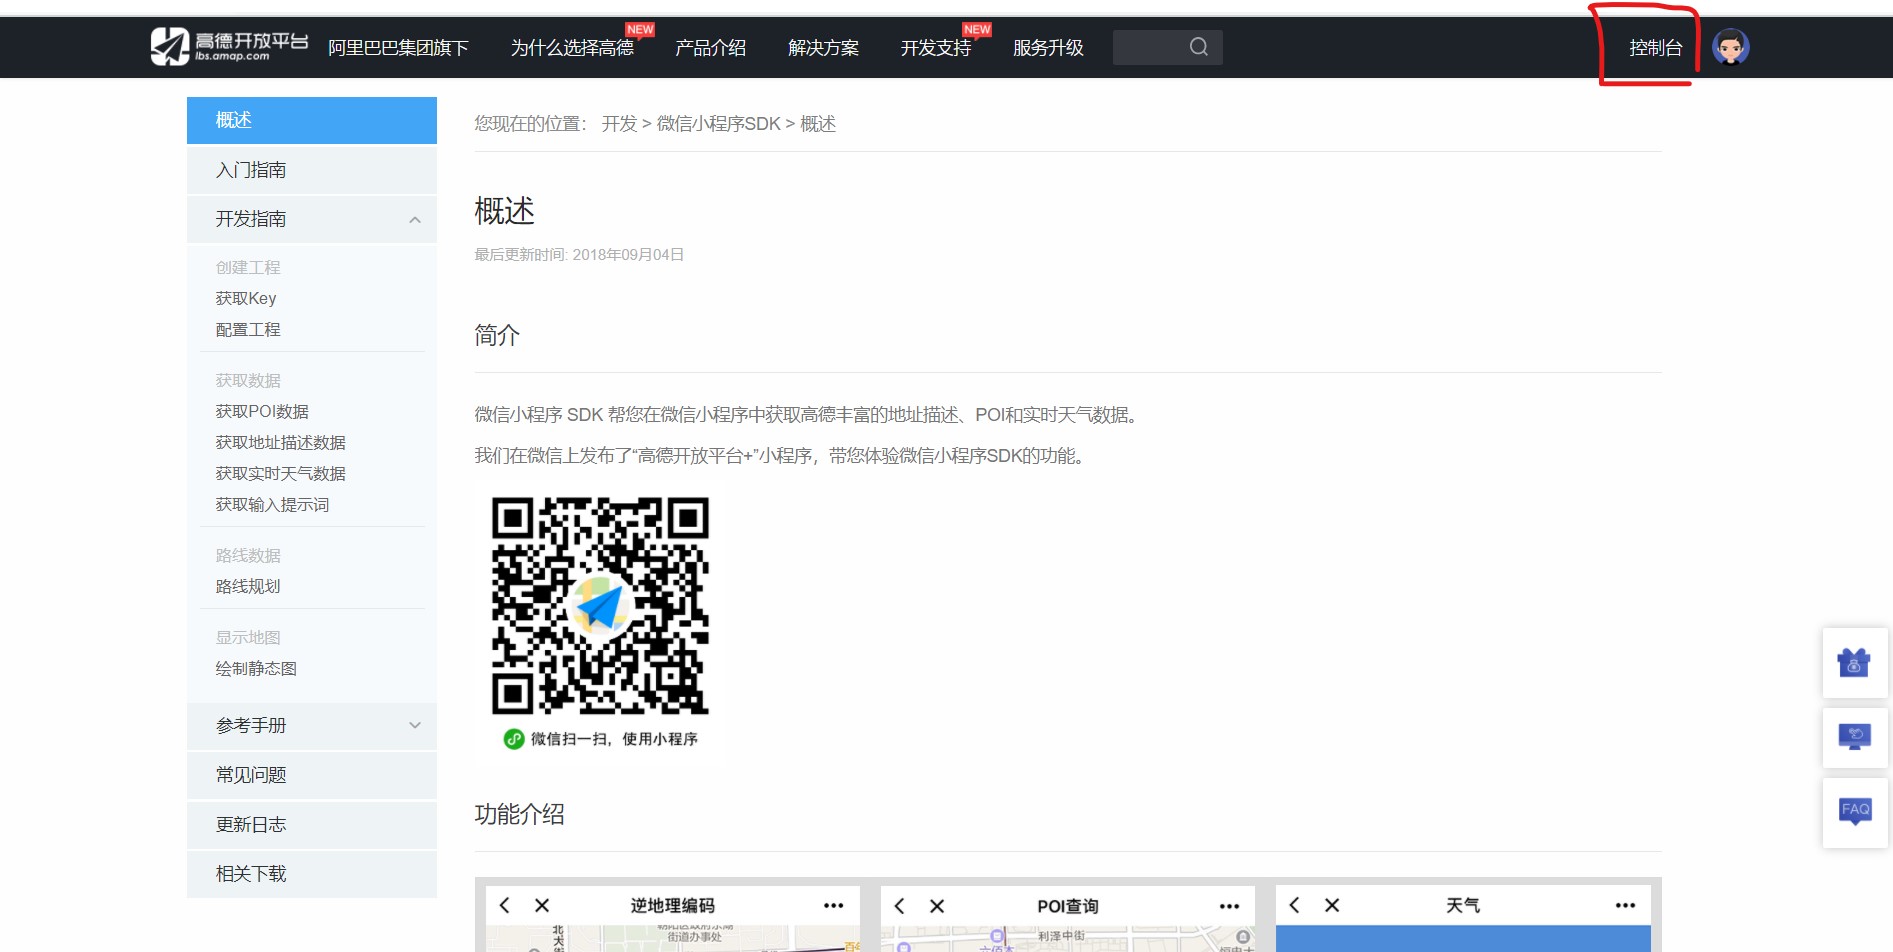
Task: Click 微信小程序SDK in the breadcrumb
Action: pyautogui.click(x=718, y=123)
